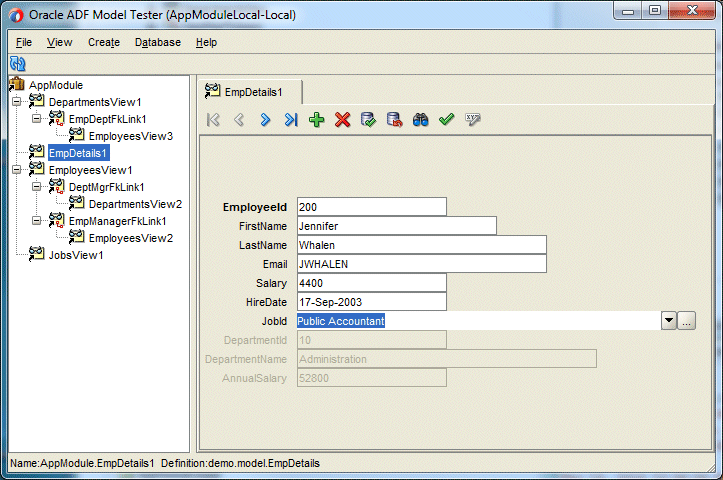This screenshot has height=480, width=723.
Task: Collapse the EmployeesView1 tree node
Action: click(x=17, y=169)
